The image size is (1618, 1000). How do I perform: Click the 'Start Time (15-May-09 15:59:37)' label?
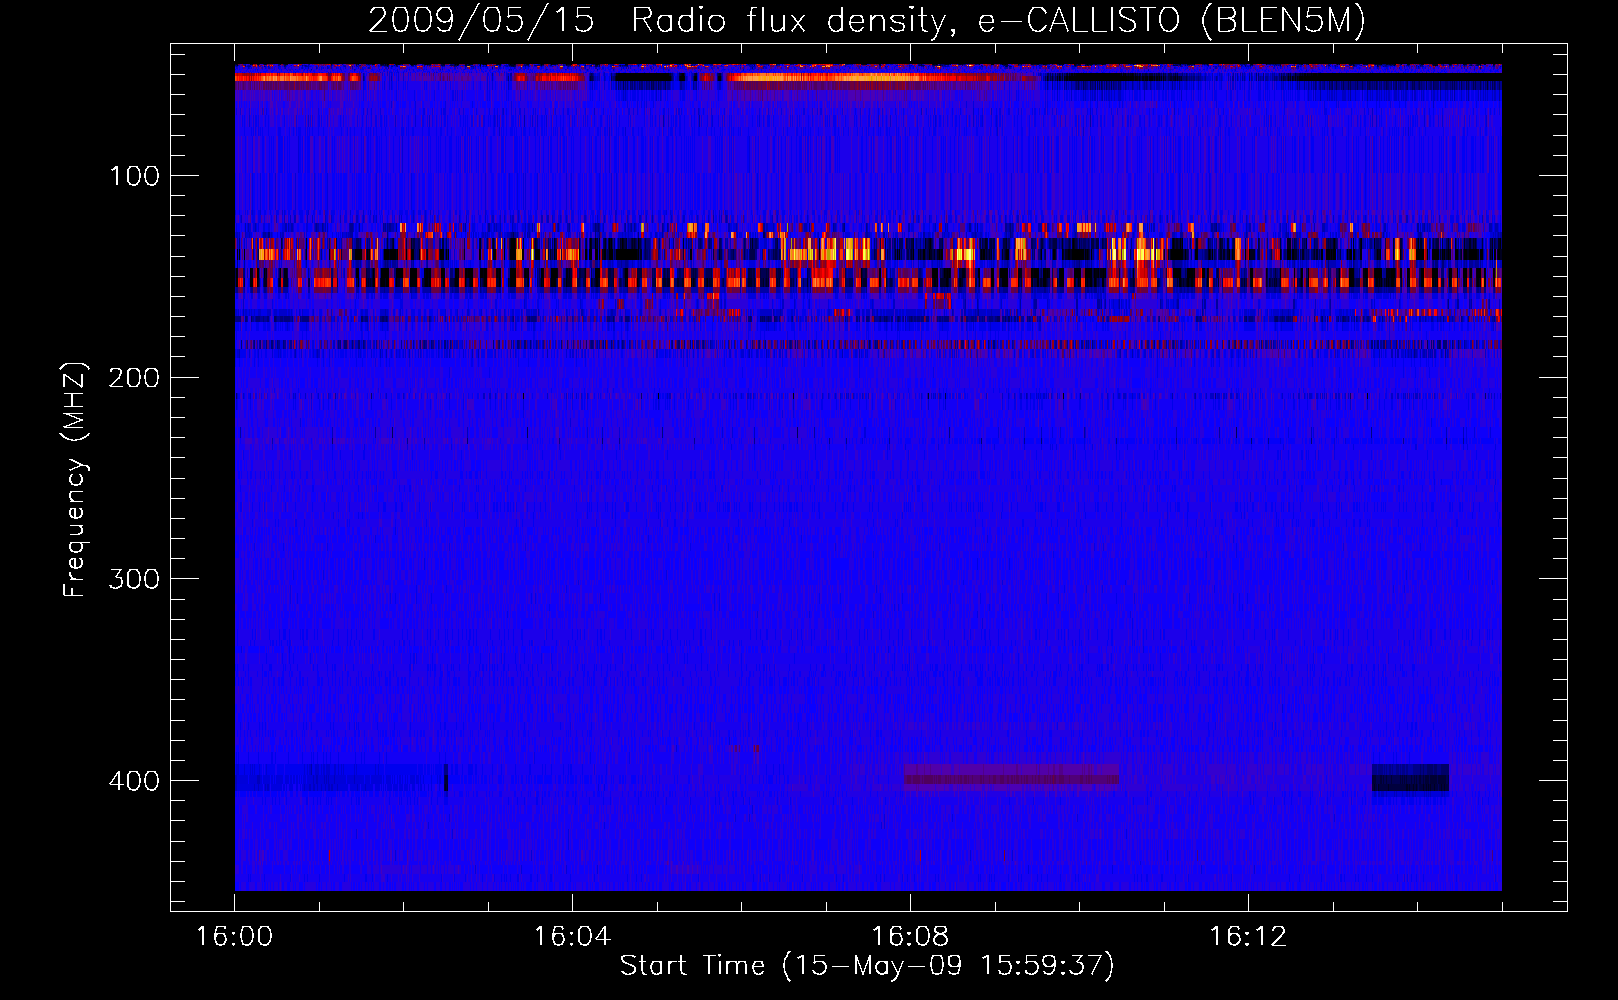867,965
